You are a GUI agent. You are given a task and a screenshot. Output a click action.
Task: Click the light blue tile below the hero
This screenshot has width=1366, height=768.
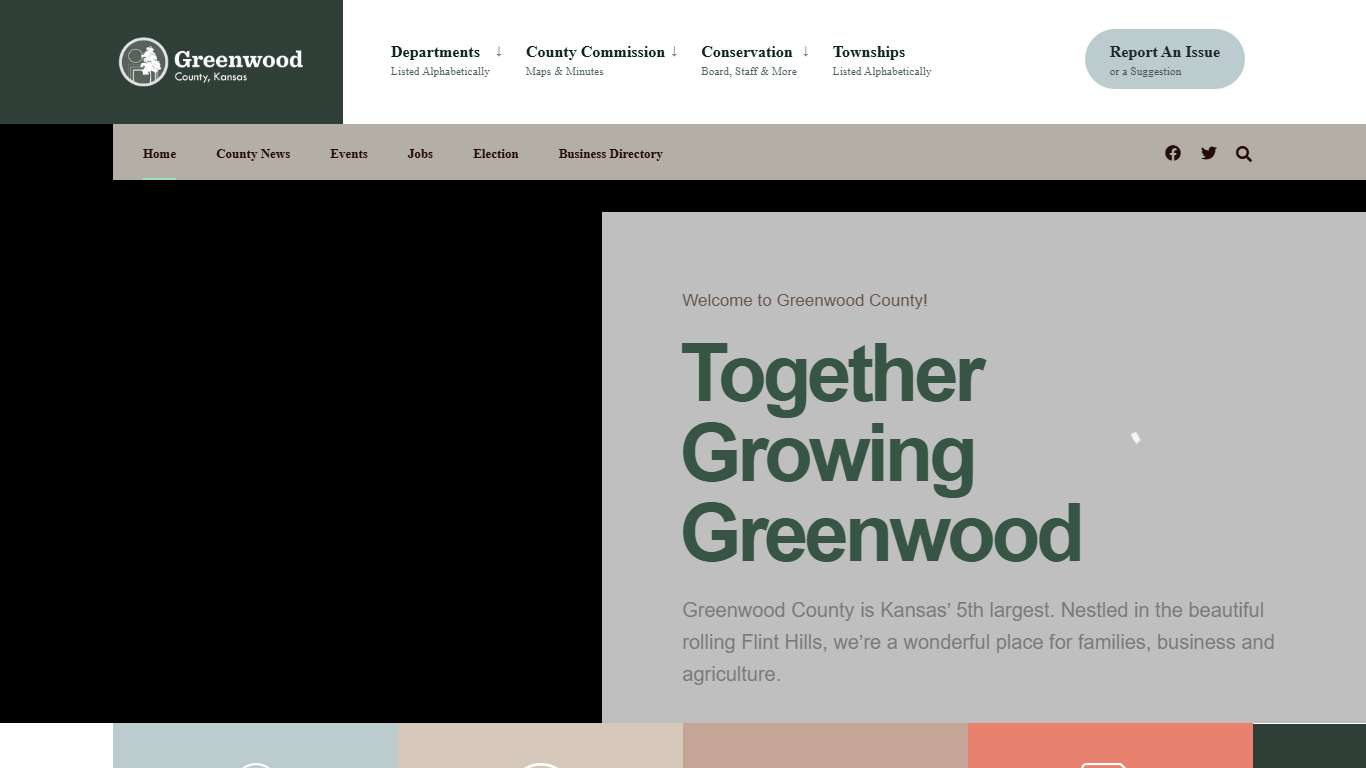(x=255, y=746)
